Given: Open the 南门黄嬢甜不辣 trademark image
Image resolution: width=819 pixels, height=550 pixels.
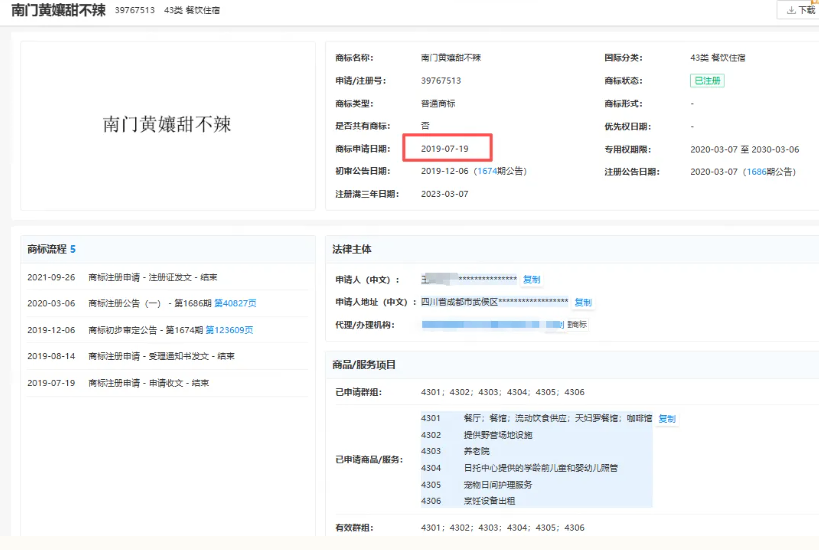Looking at the screenshot, I should tap(167, 125).
